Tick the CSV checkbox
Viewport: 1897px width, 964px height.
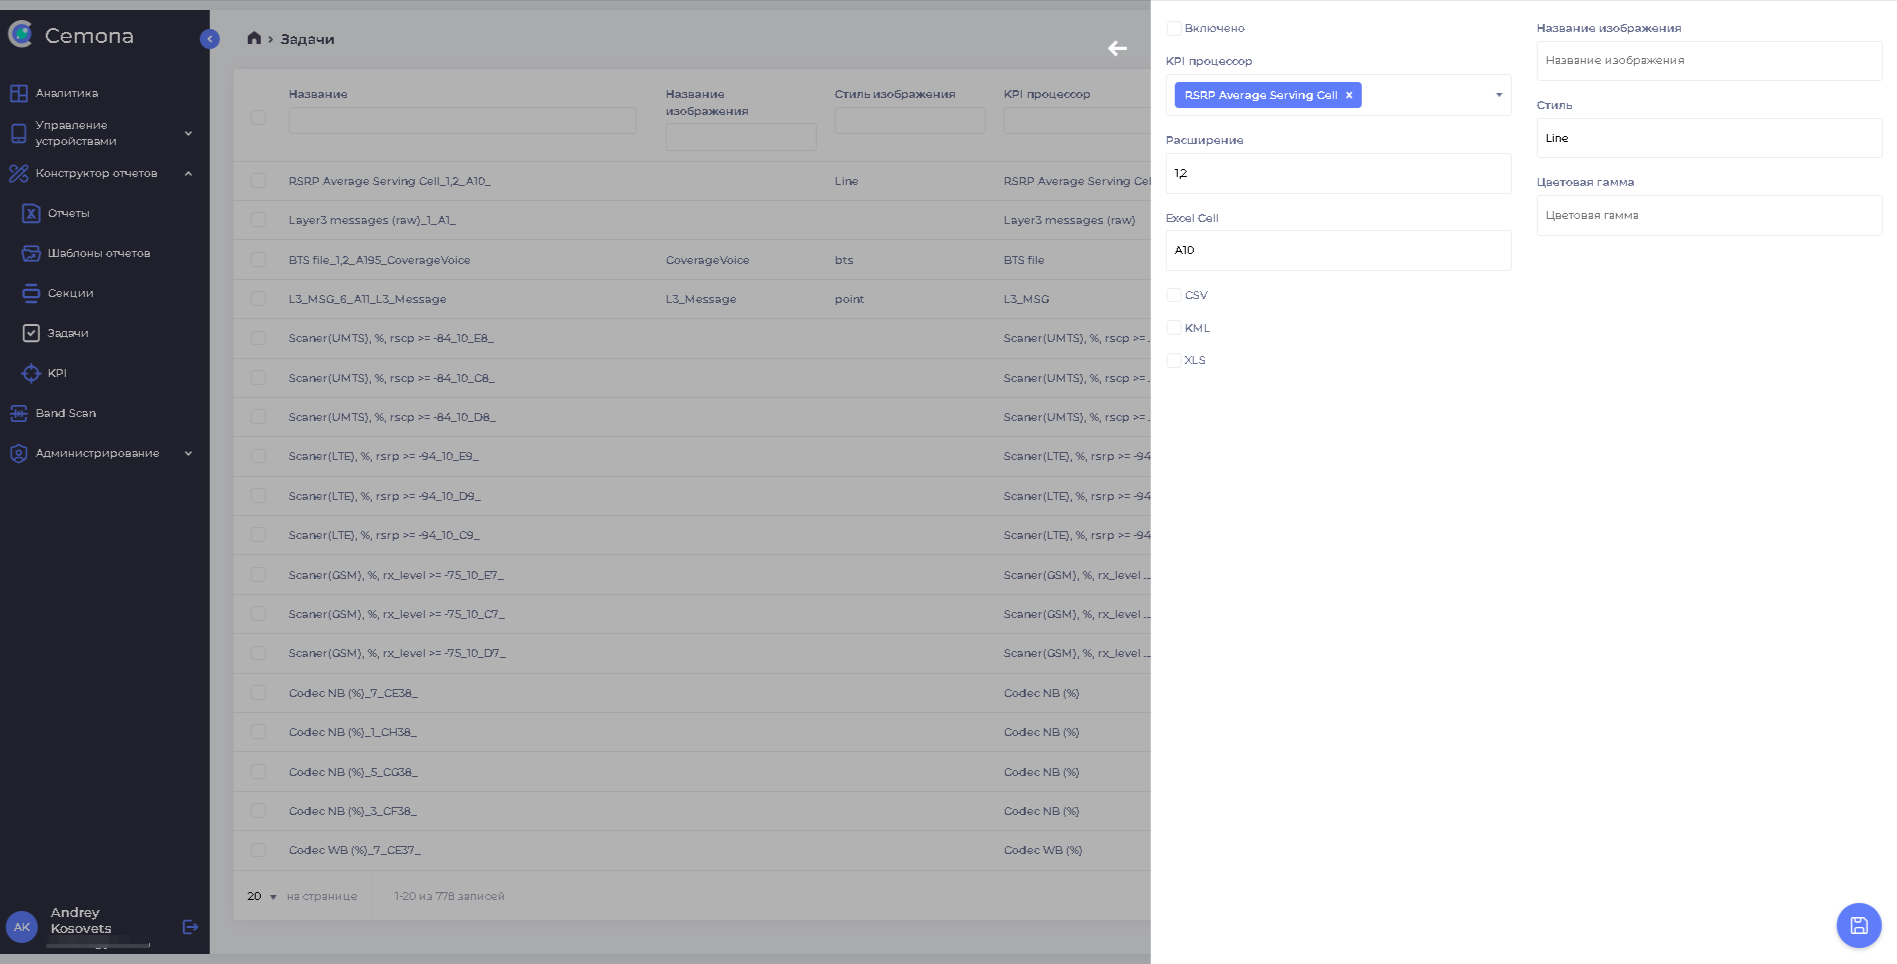pos(1174,295)
